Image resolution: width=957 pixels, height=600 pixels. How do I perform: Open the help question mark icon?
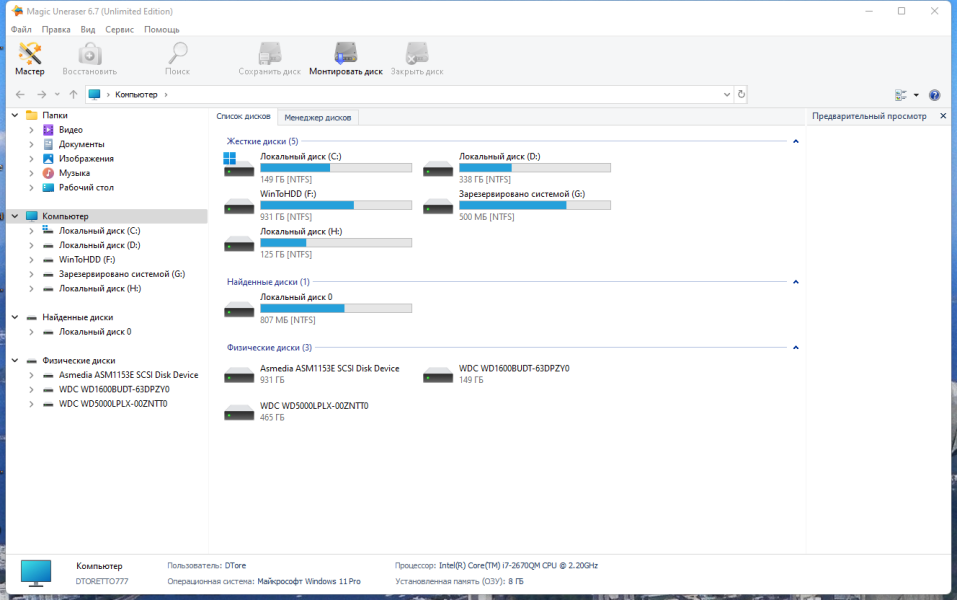[934, 95]
